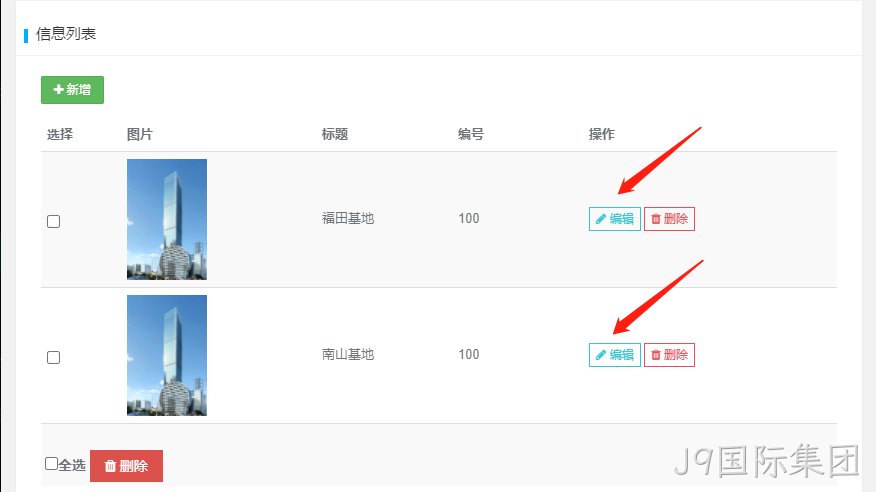Image resolution: width=876 pixels, height=492 pixels.
Task: Click pencil icon in 南山基地 row
Action: pos(601,355)
